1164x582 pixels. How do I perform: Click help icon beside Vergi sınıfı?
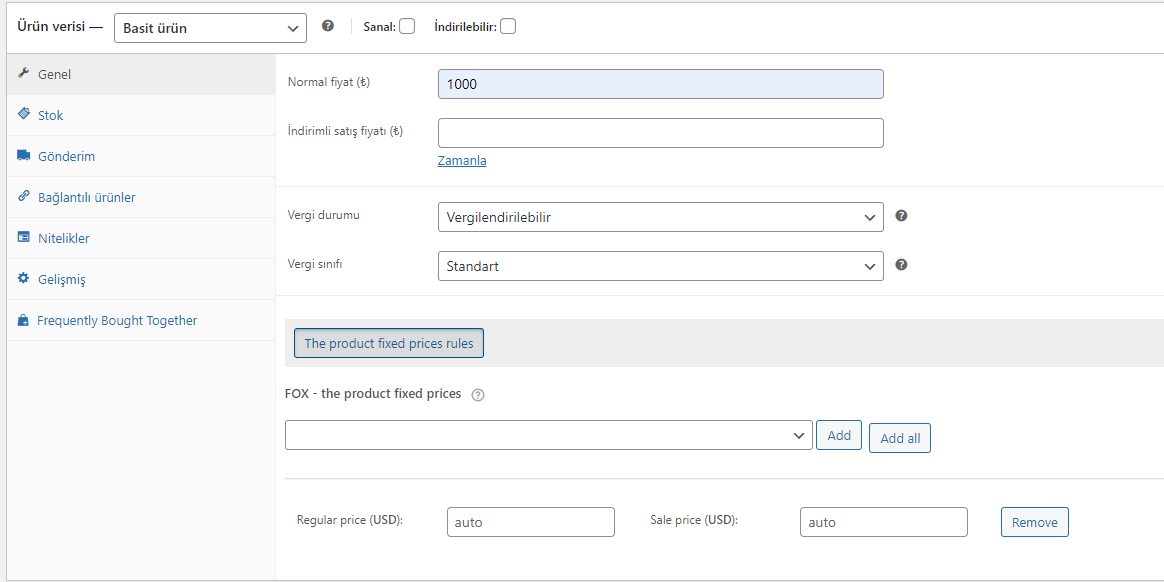pyautogui.click(x=901, y=264)
